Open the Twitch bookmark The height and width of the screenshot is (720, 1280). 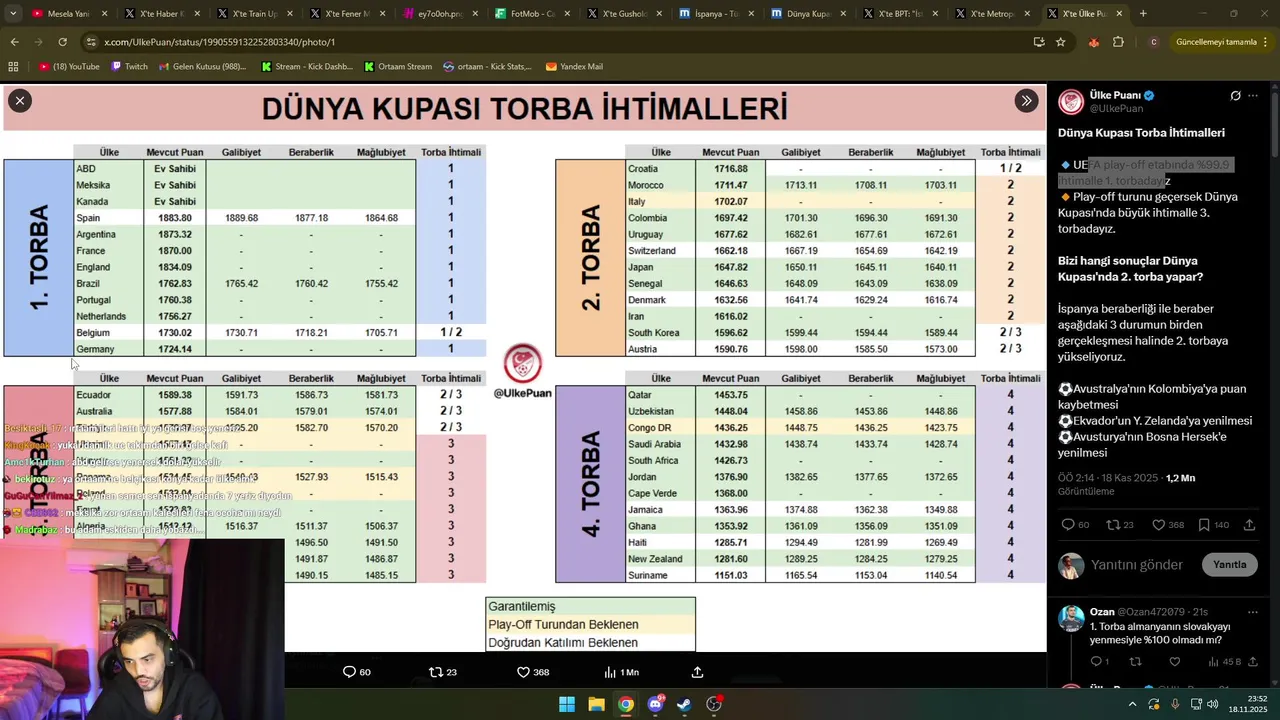tap(129, 67)
